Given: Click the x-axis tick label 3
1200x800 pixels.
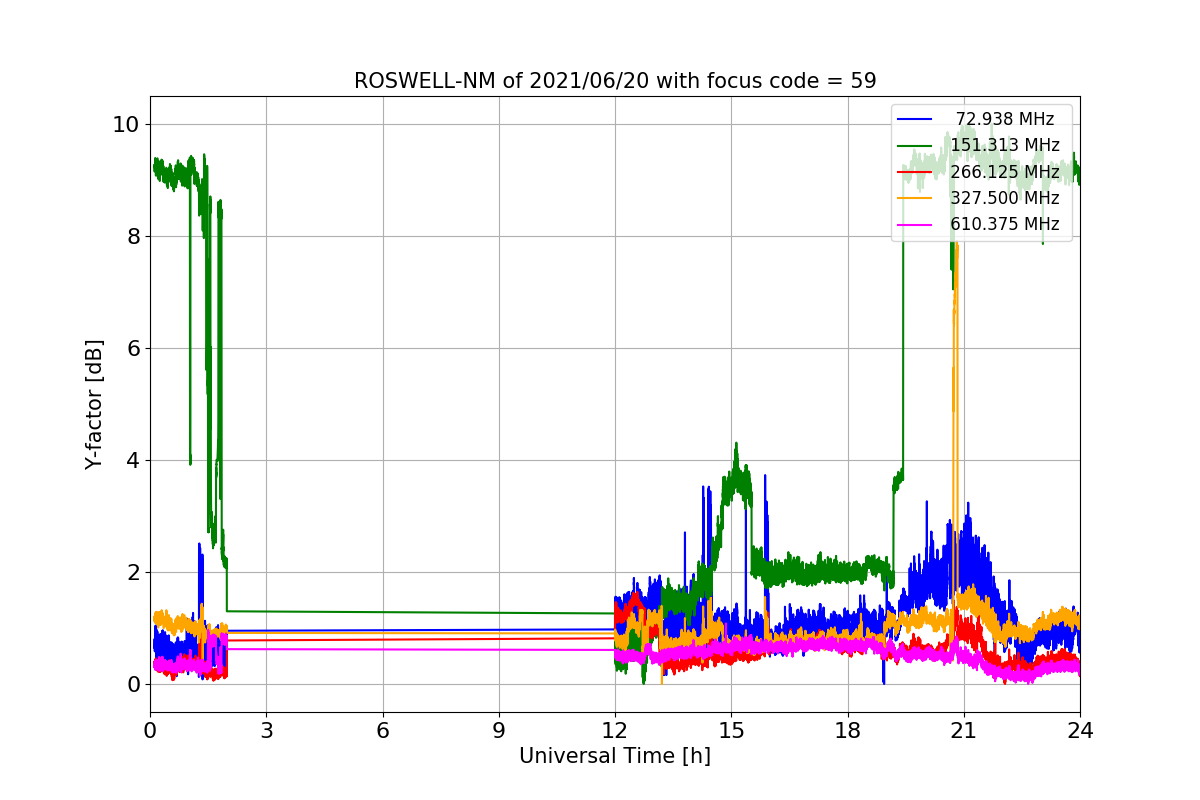Looking at the screenshot, I should coord(266,731).
